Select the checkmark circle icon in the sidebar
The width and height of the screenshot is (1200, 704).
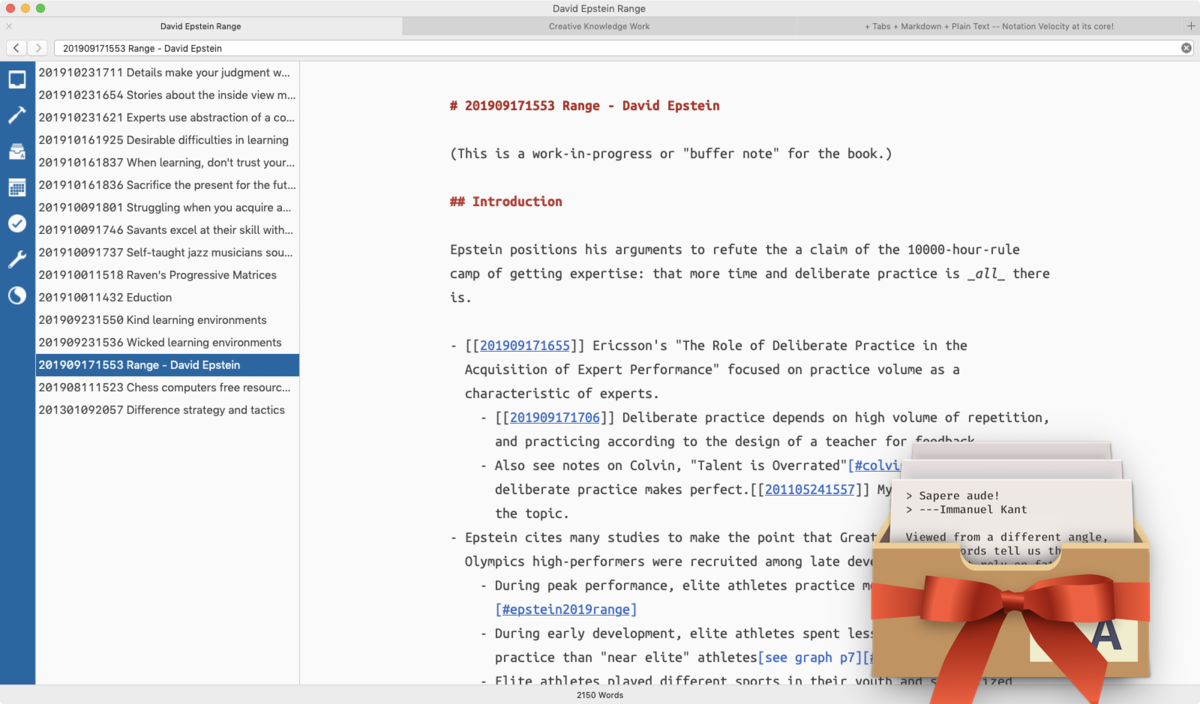pyautogui.click(x=17, y=224)
